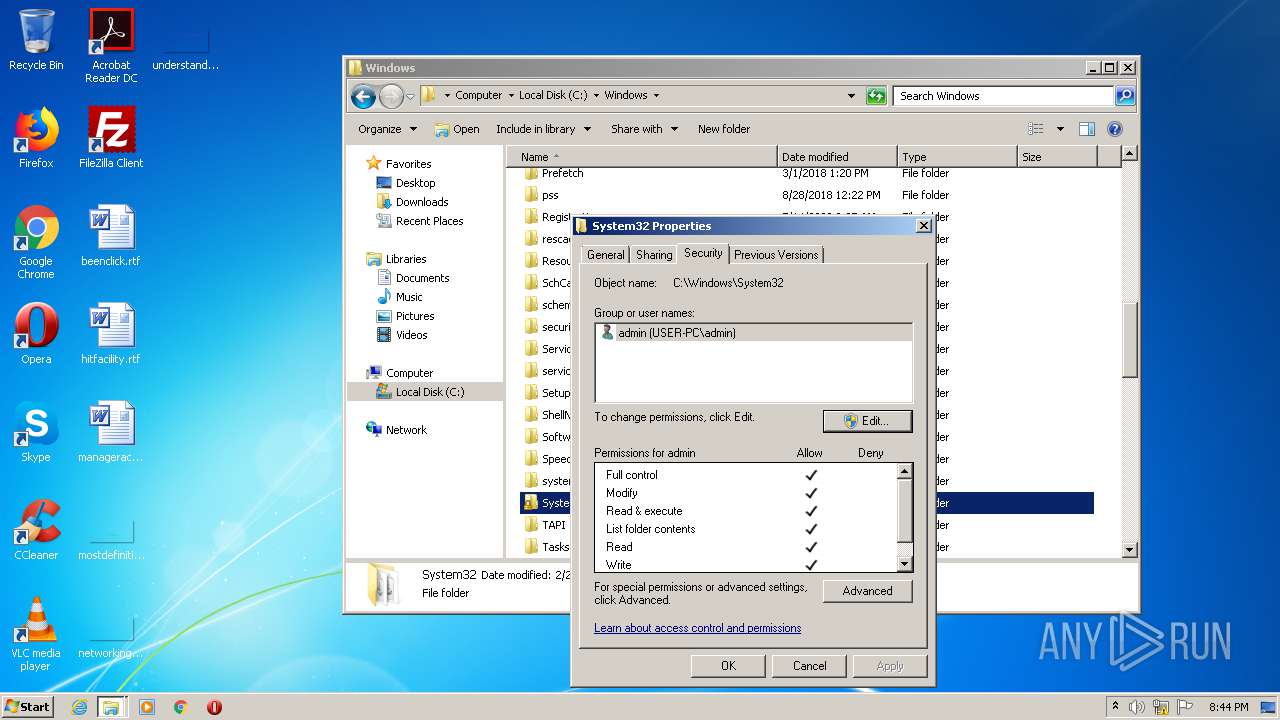Open Explorer help question mark icon
Viewport: 1280px width, 720px height.
pyautogui.click(x=1115, y=129)
